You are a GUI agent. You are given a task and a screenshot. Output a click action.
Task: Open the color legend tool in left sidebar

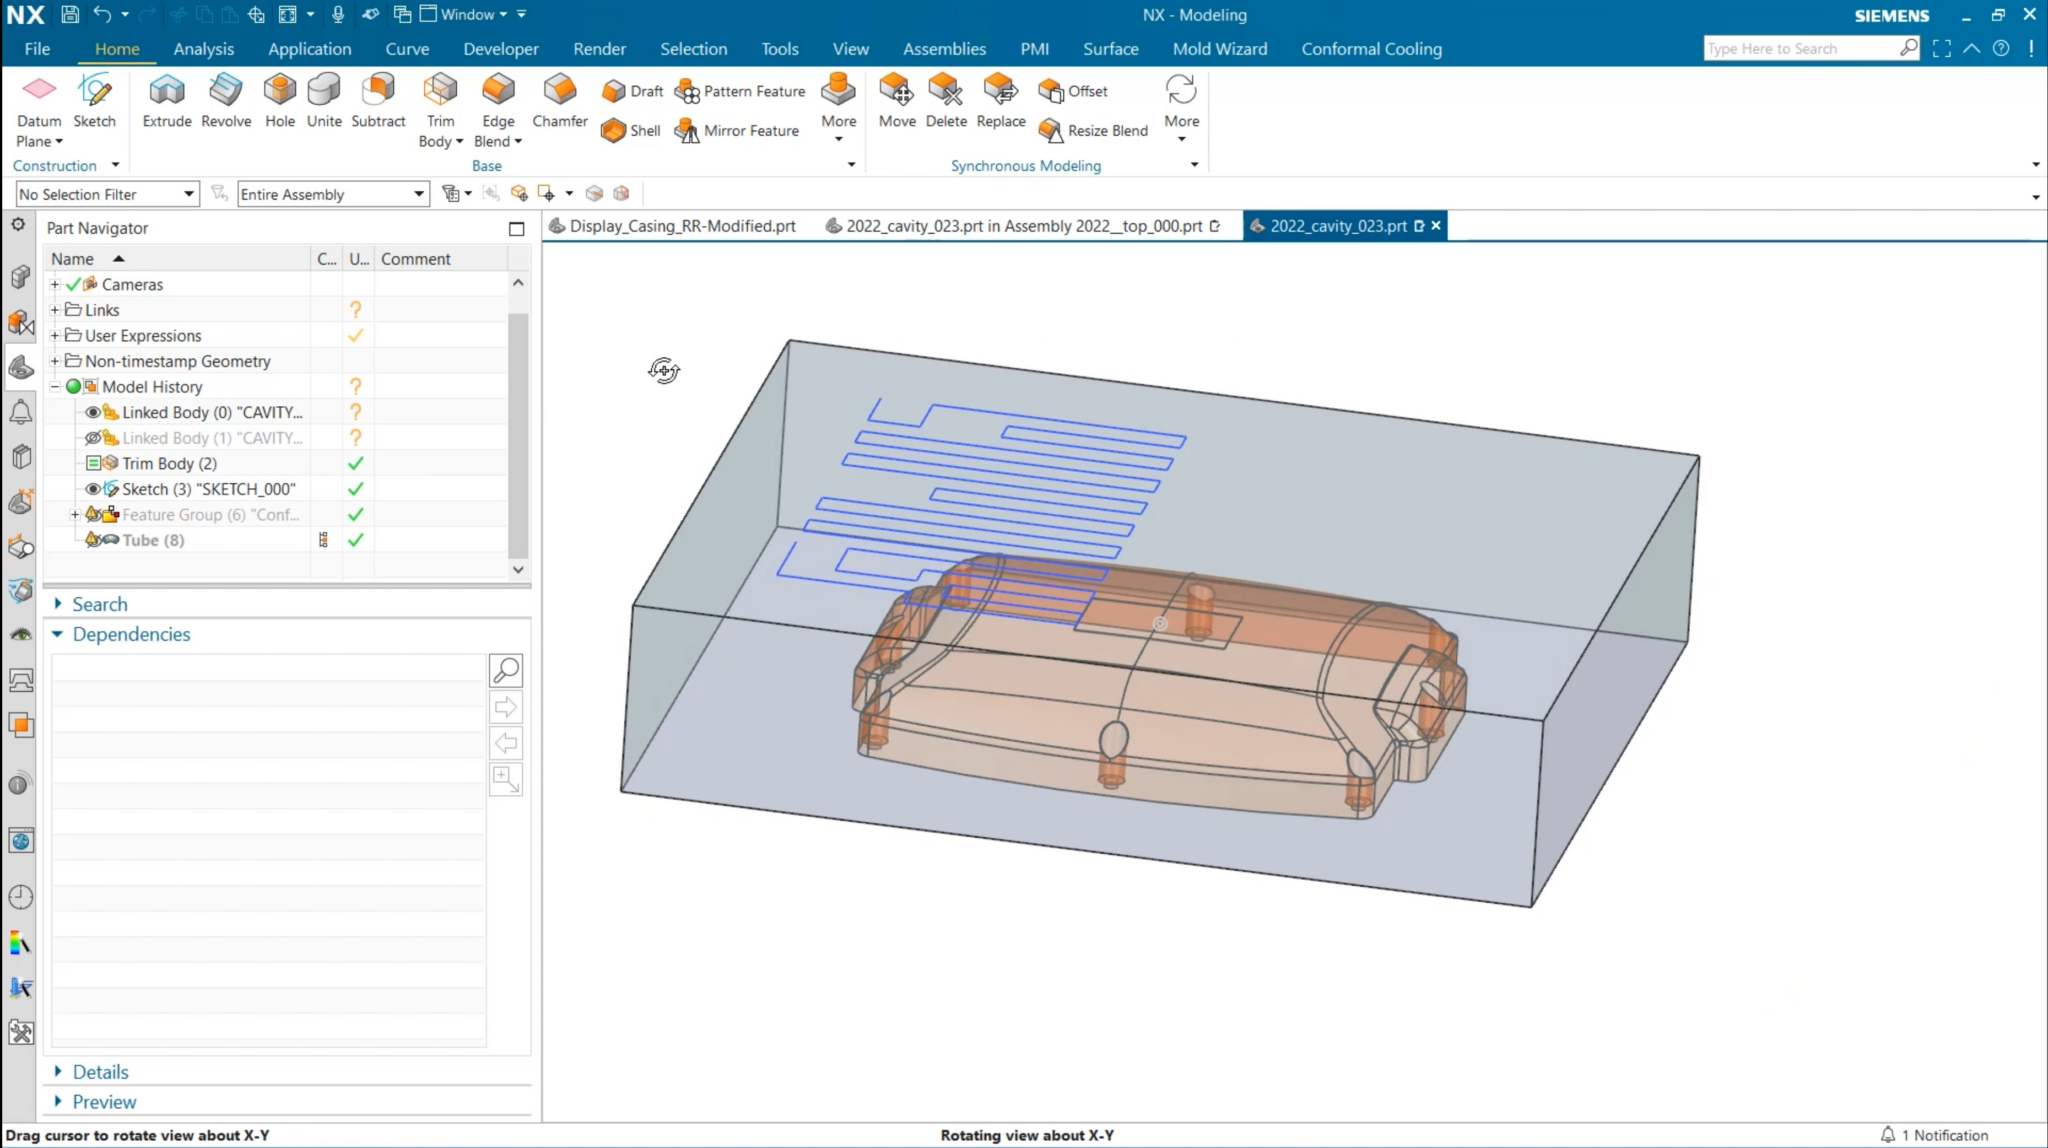click(20, 941)
